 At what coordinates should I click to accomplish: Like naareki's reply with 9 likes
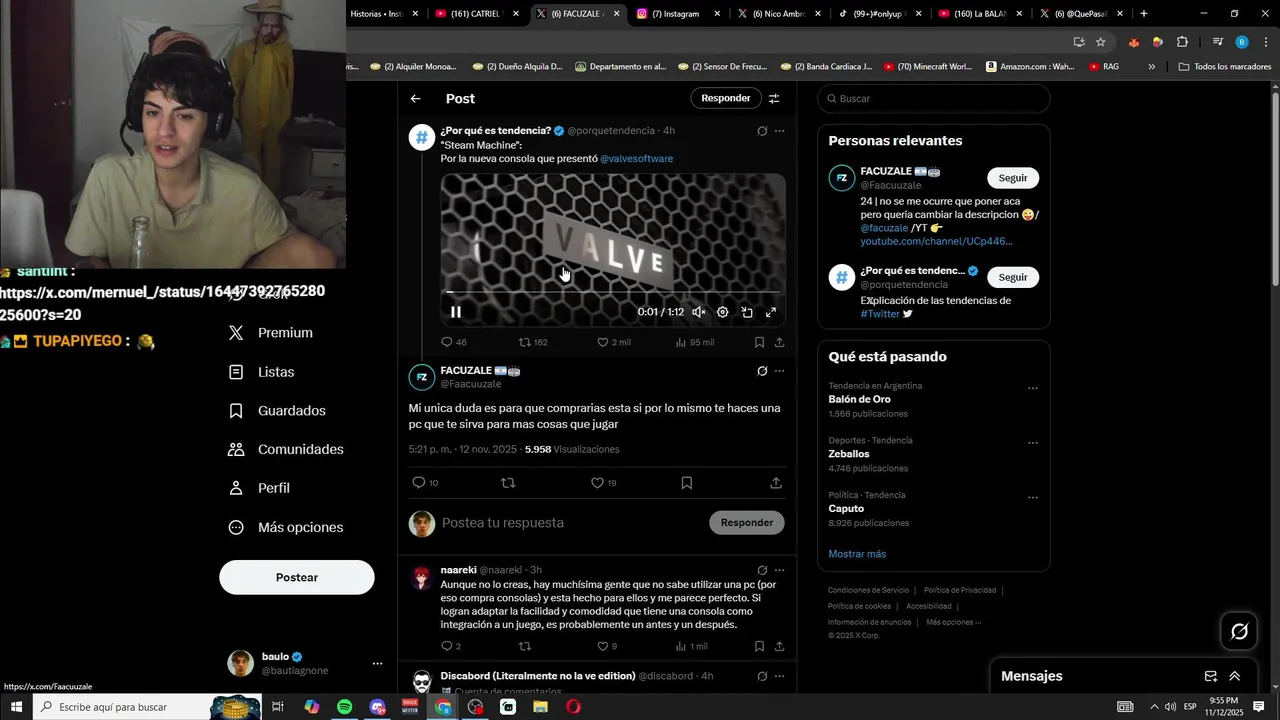pyautogui.click(x=607, y=646)
